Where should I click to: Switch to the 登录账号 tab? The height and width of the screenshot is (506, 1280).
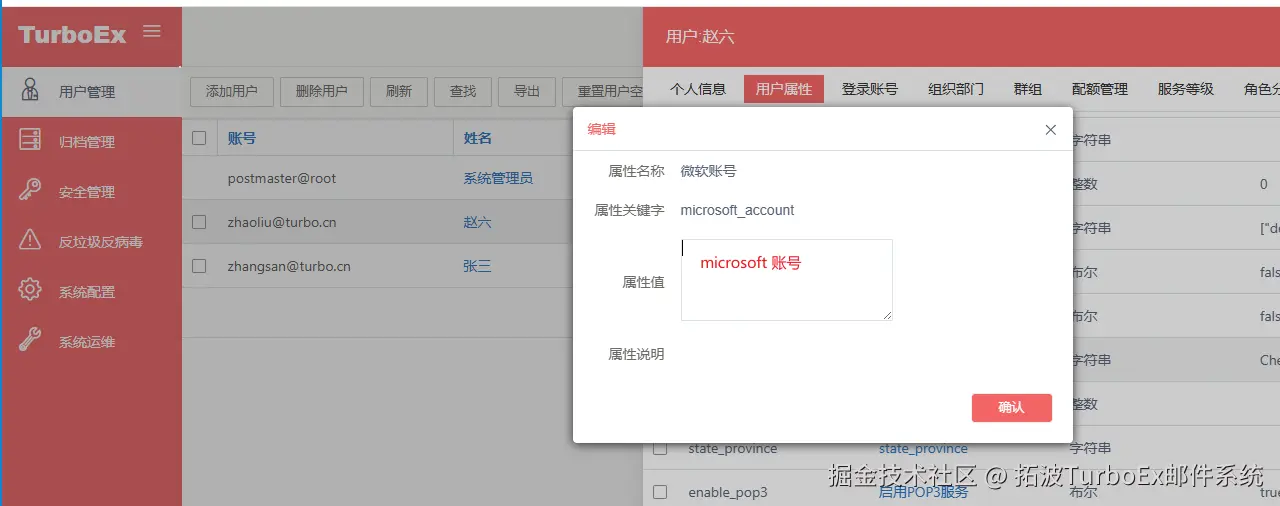(x=870, y=89)
